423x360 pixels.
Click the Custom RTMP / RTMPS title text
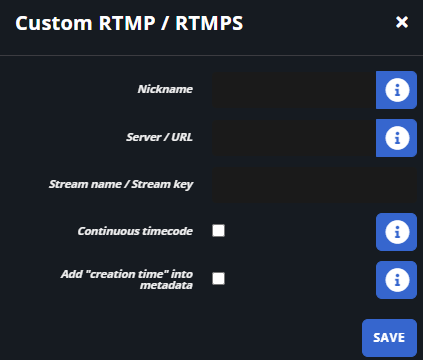click(129, 23)
